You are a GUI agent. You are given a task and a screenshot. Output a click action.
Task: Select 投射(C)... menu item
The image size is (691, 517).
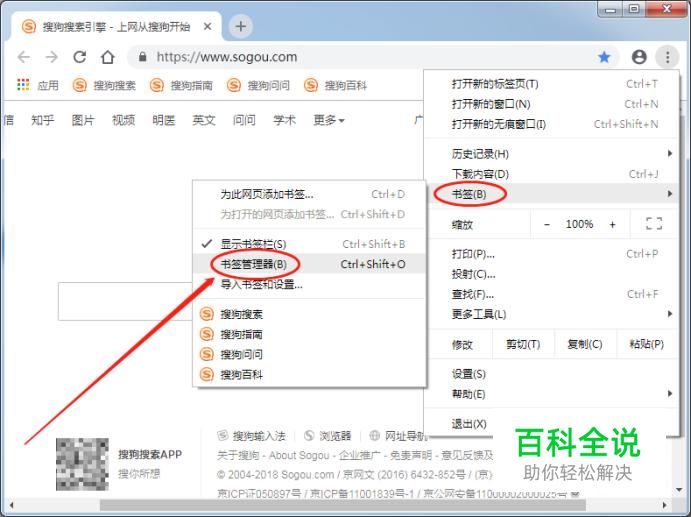551,274
